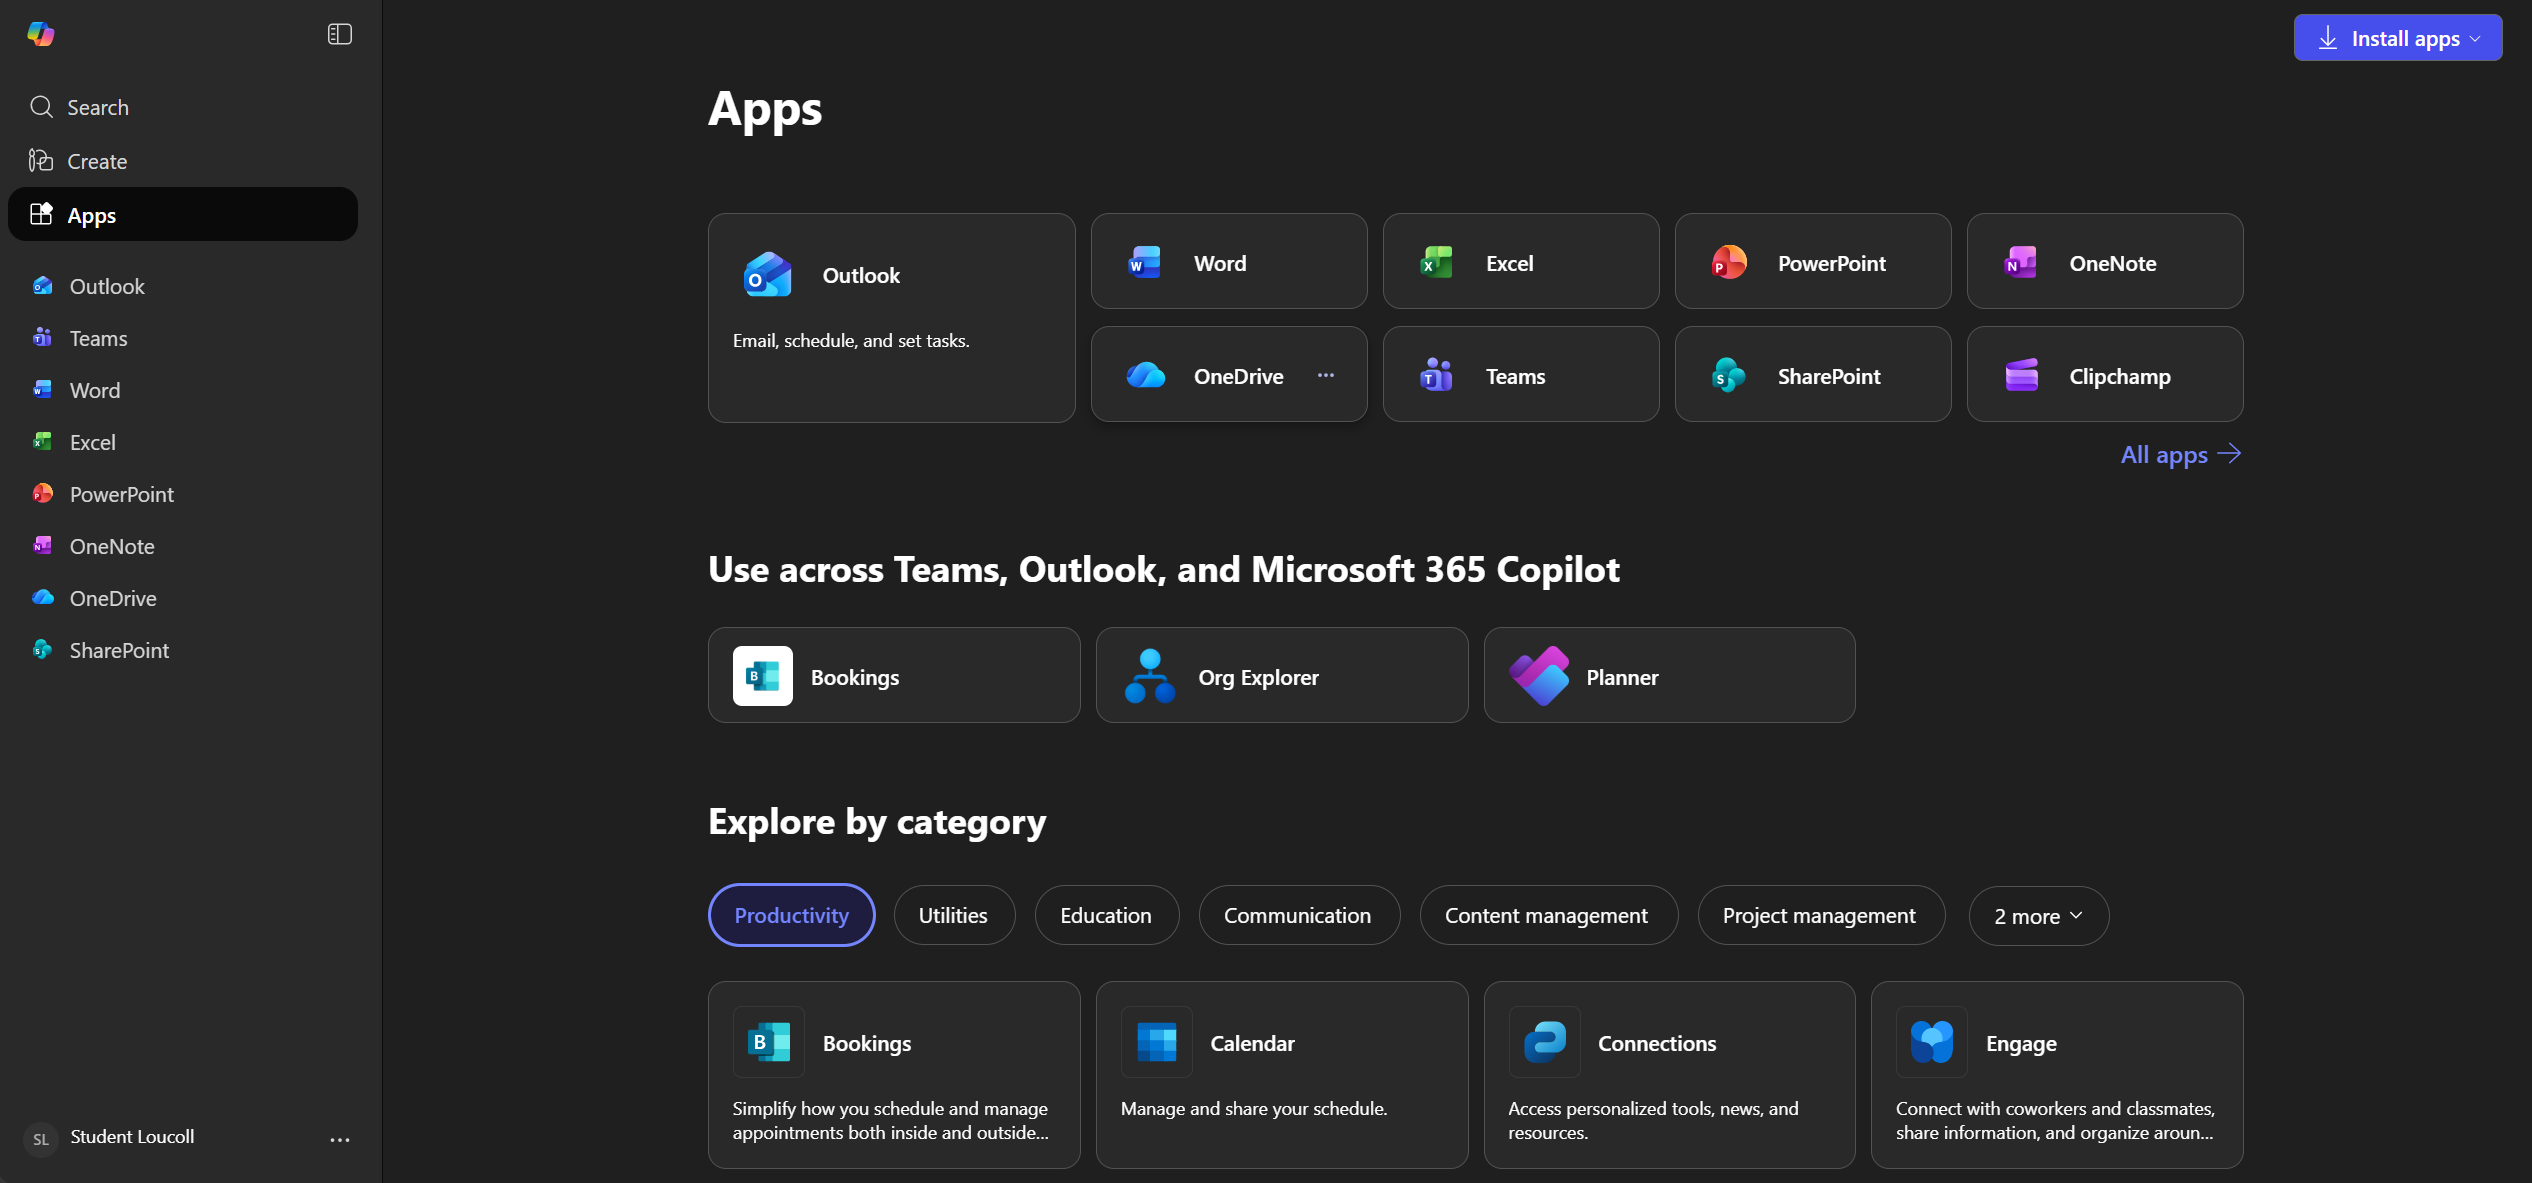Select the Productivity category filter
This screenshot has height=1183, width=2532.
coord(792,915)
